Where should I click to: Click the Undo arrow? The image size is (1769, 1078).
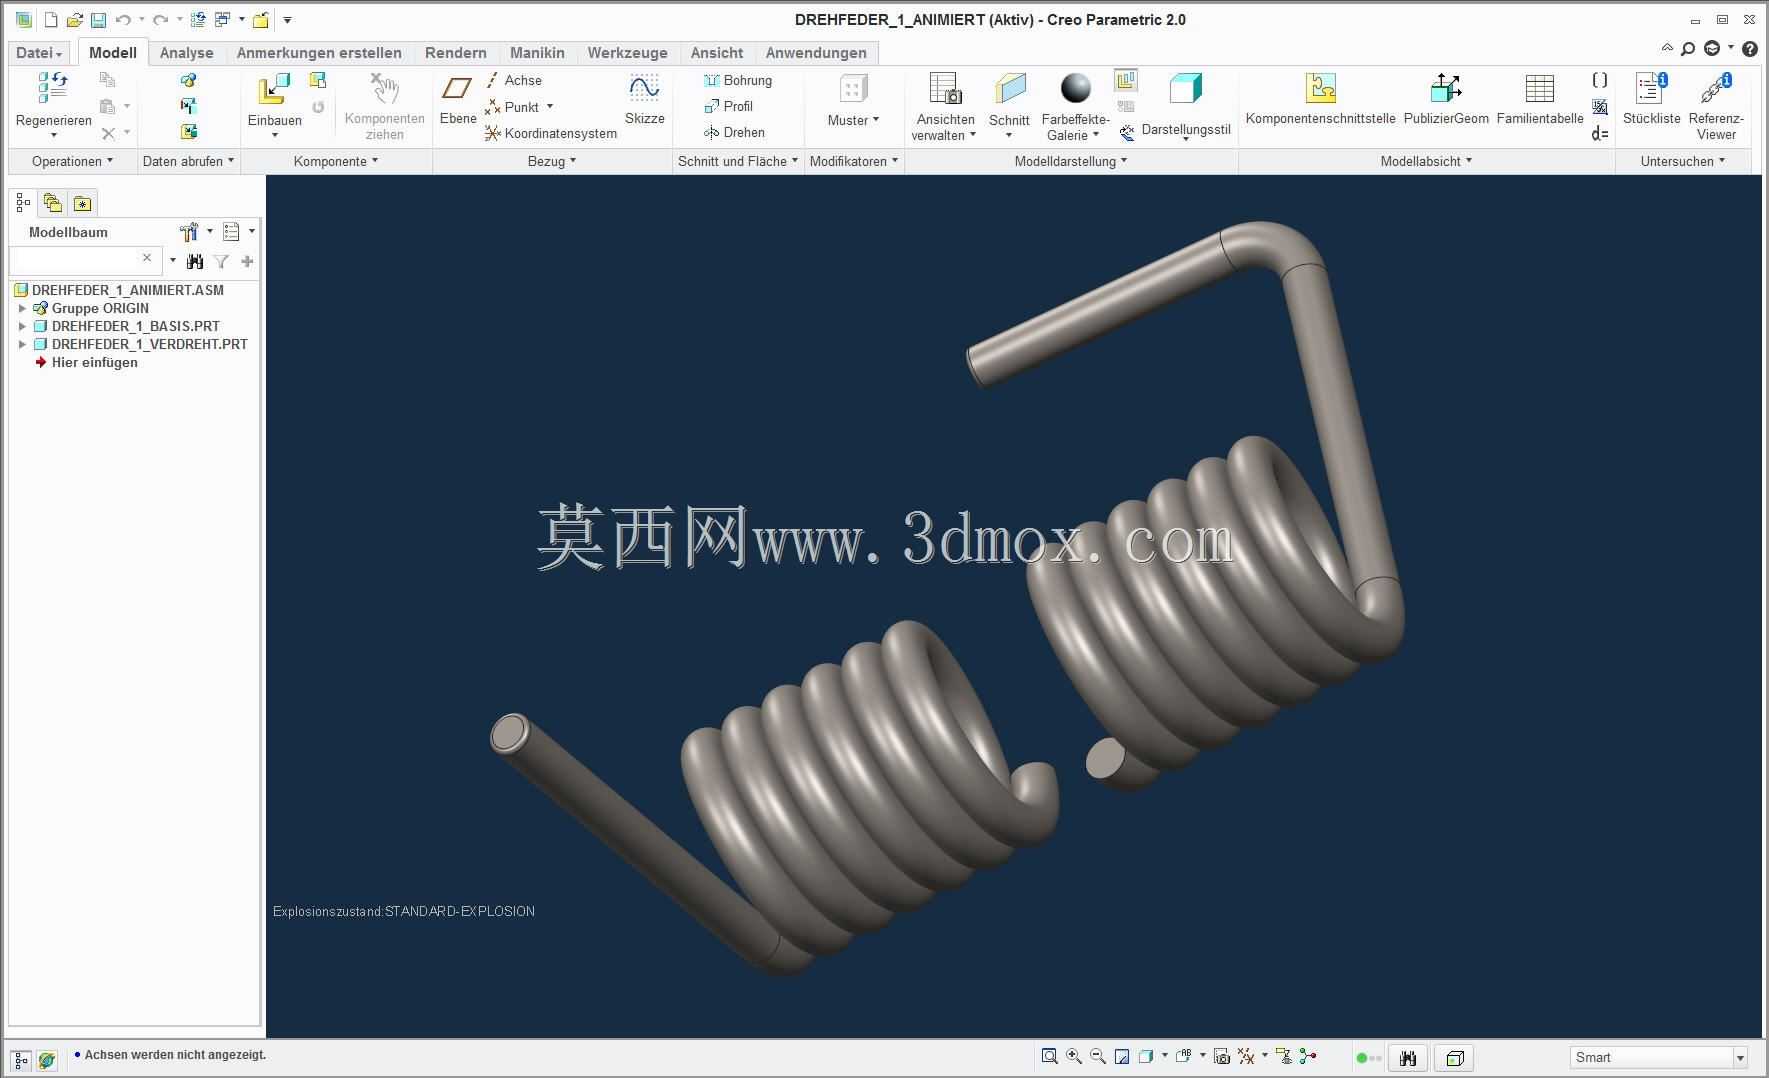(x=123, y=20)
